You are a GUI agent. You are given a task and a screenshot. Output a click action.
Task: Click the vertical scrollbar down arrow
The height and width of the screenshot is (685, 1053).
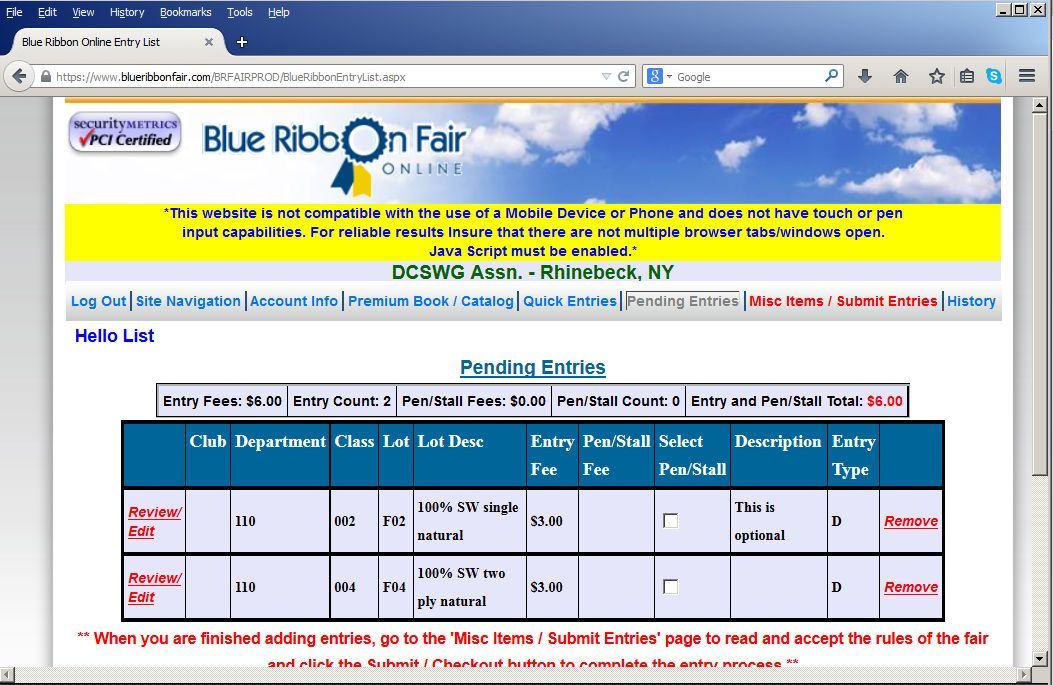[1040, 659]
